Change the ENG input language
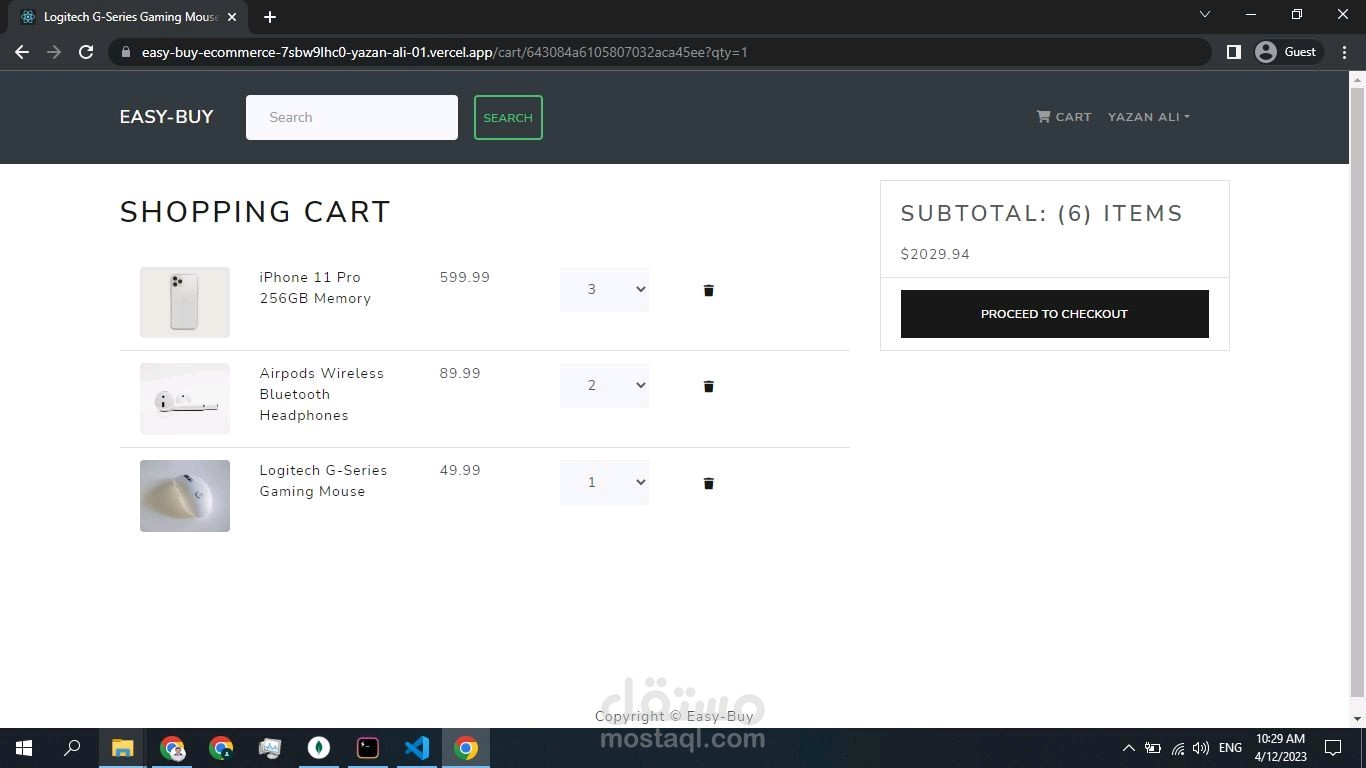Image resolution: width=1366 pixels, height=768 pixels. pyautogui.click(x=1230, y=748)
